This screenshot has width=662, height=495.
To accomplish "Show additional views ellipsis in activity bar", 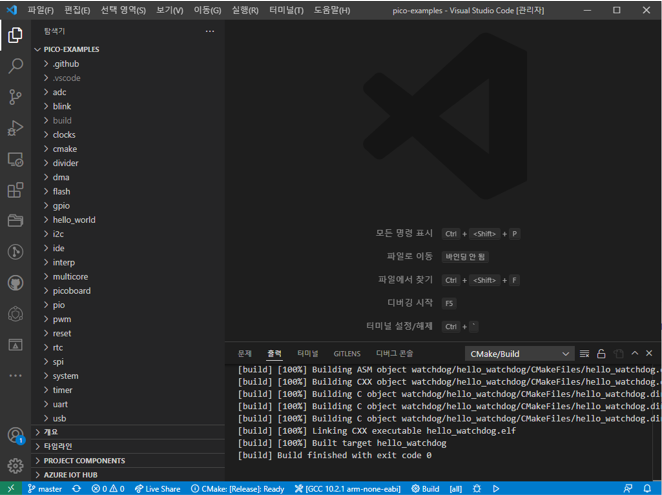I will coord(15,375).
